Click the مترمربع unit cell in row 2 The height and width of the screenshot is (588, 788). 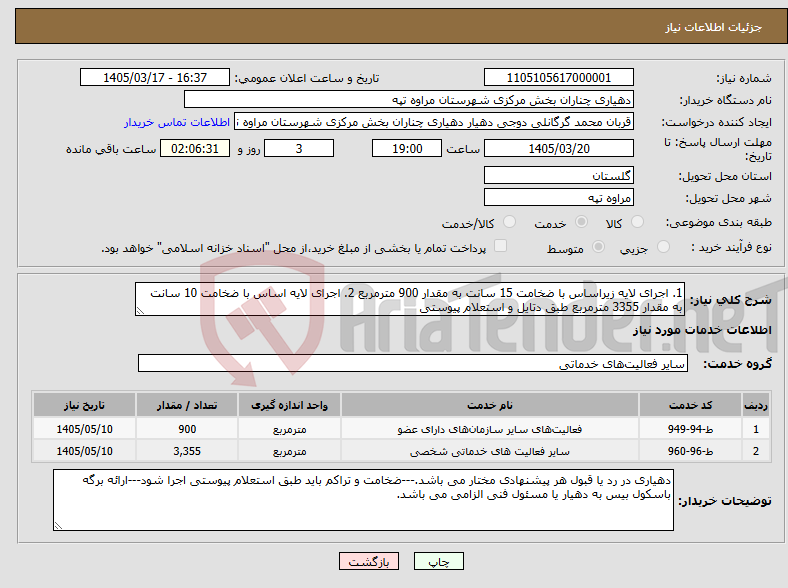tap(289, 451)
